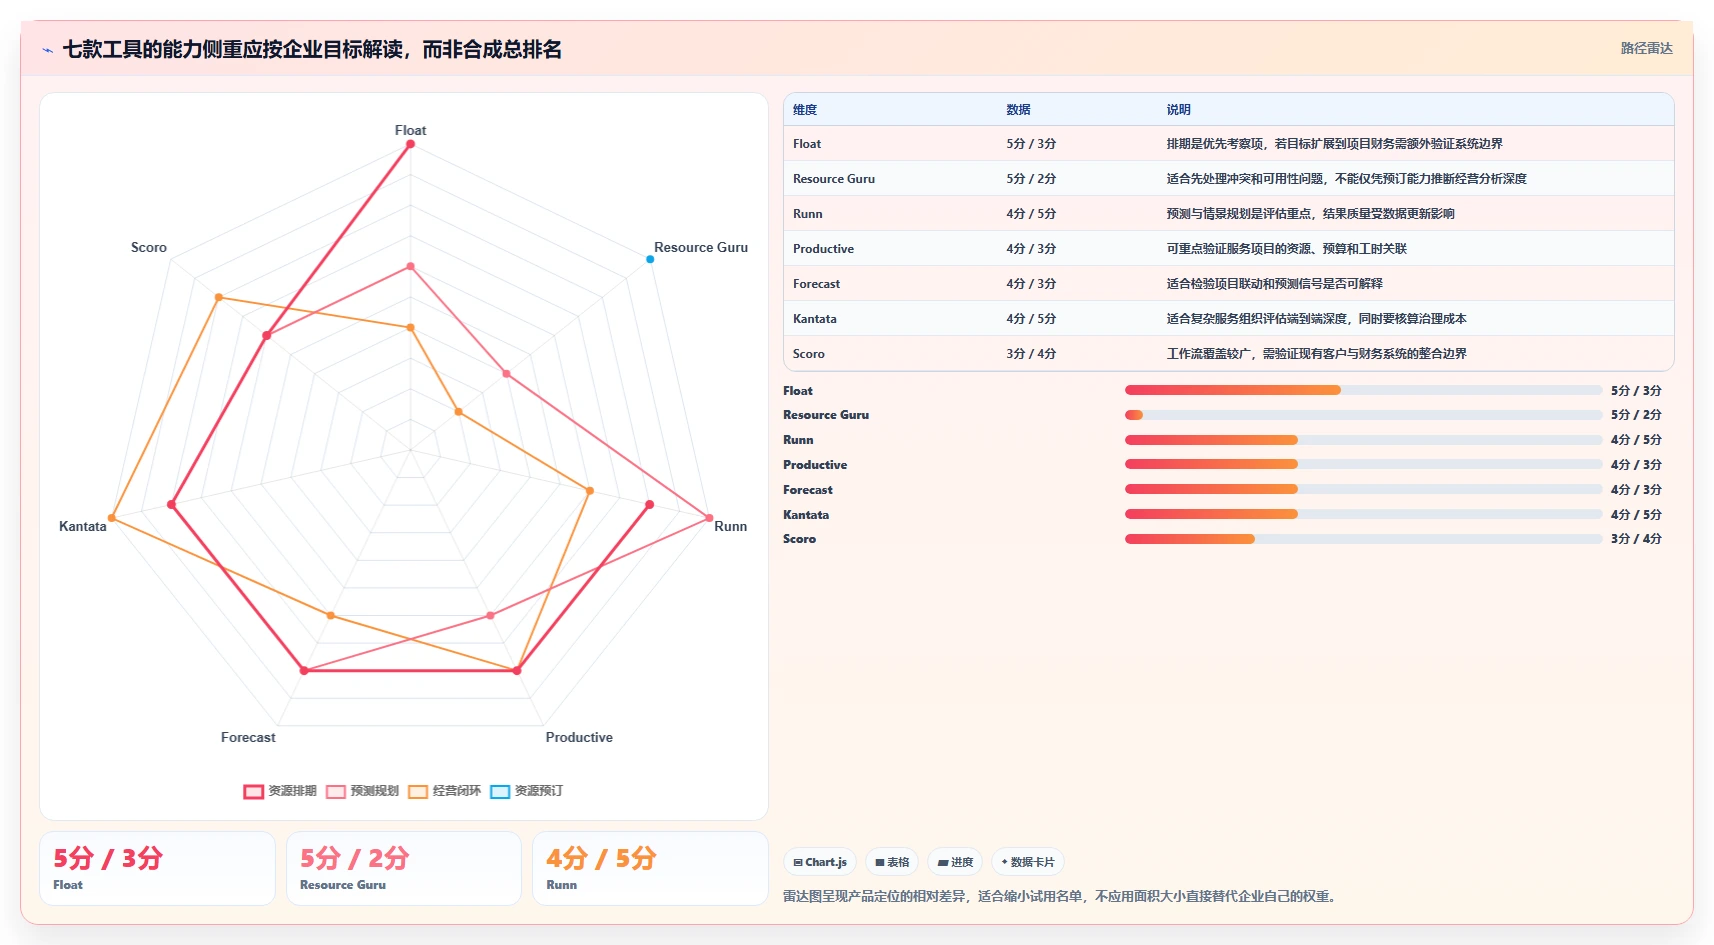Click the Float progress bar

[1363, 390]
